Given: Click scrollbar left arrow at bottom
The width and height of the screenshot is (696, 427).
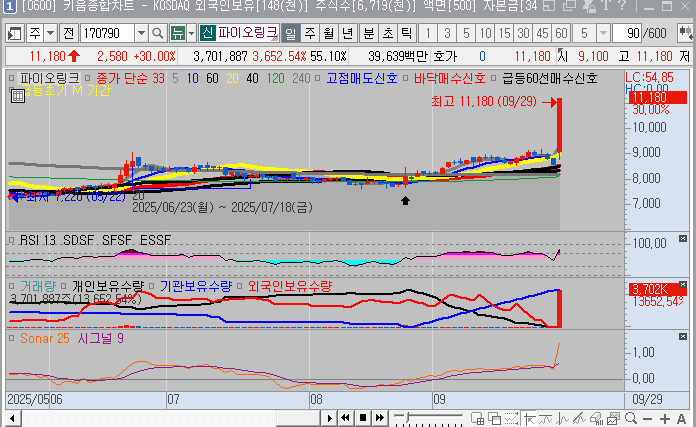Looking at the screenshot, I should [x=12, y=418].
